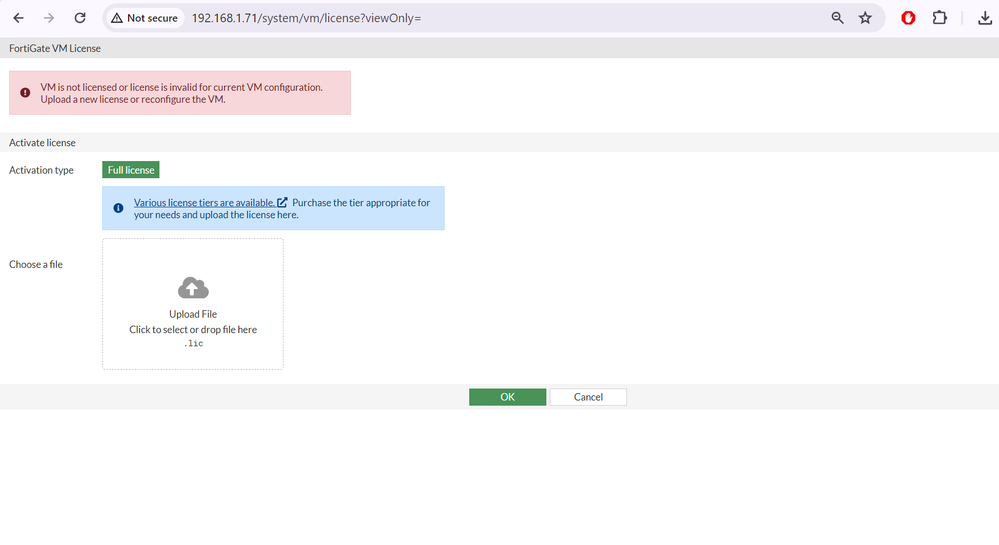
Task: Open the Various license tiers are available link
Action: tap(205, 203)
